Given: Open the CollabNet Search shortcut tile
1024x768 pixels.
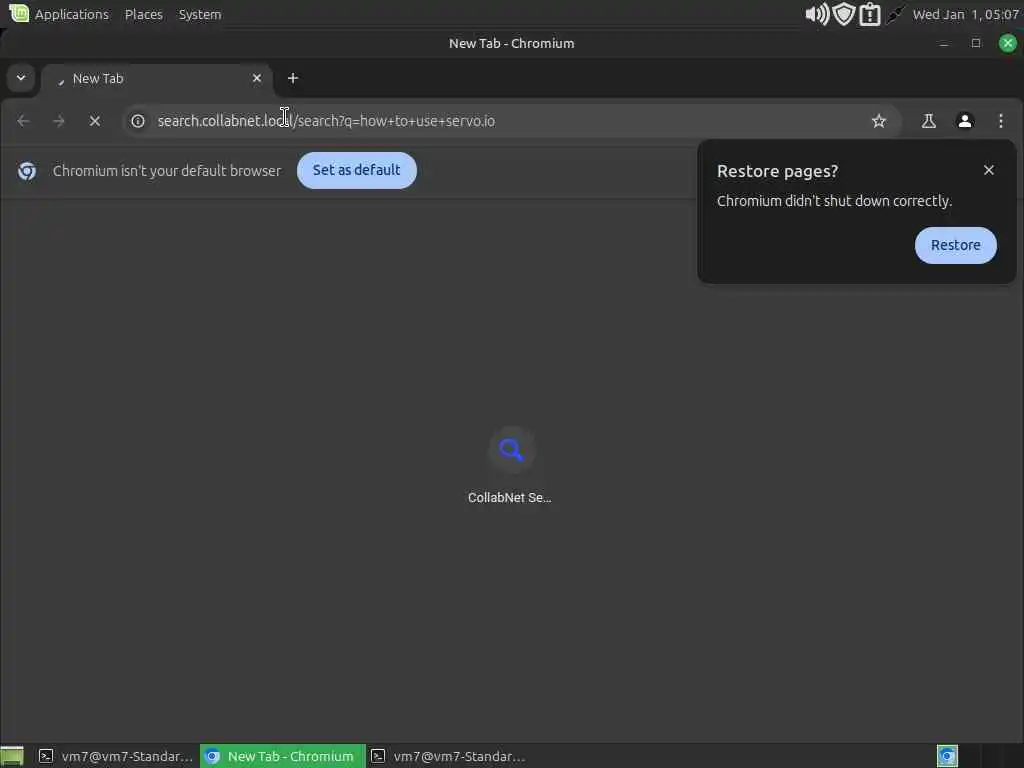Looking at the screenshot, I should (511, 465).
